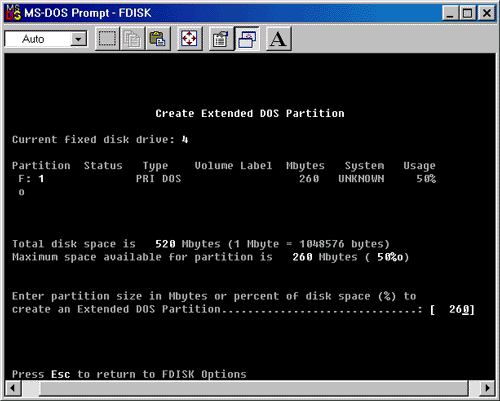Click the 'Usage' column header
The height and width of the screenshot is (401, 500).
pyautogui.click(x=419, y=166)
